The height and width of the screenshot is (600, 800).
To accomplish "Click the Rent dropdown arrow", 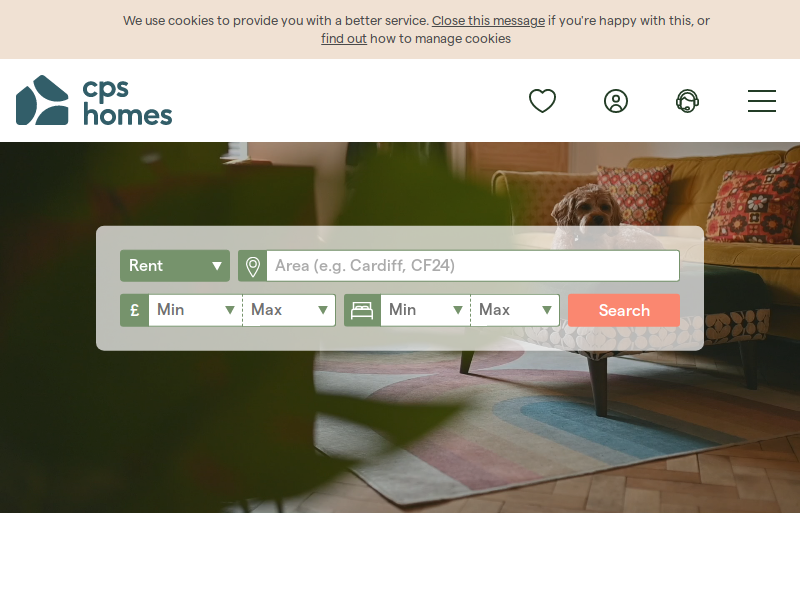I will pos(217,266).
